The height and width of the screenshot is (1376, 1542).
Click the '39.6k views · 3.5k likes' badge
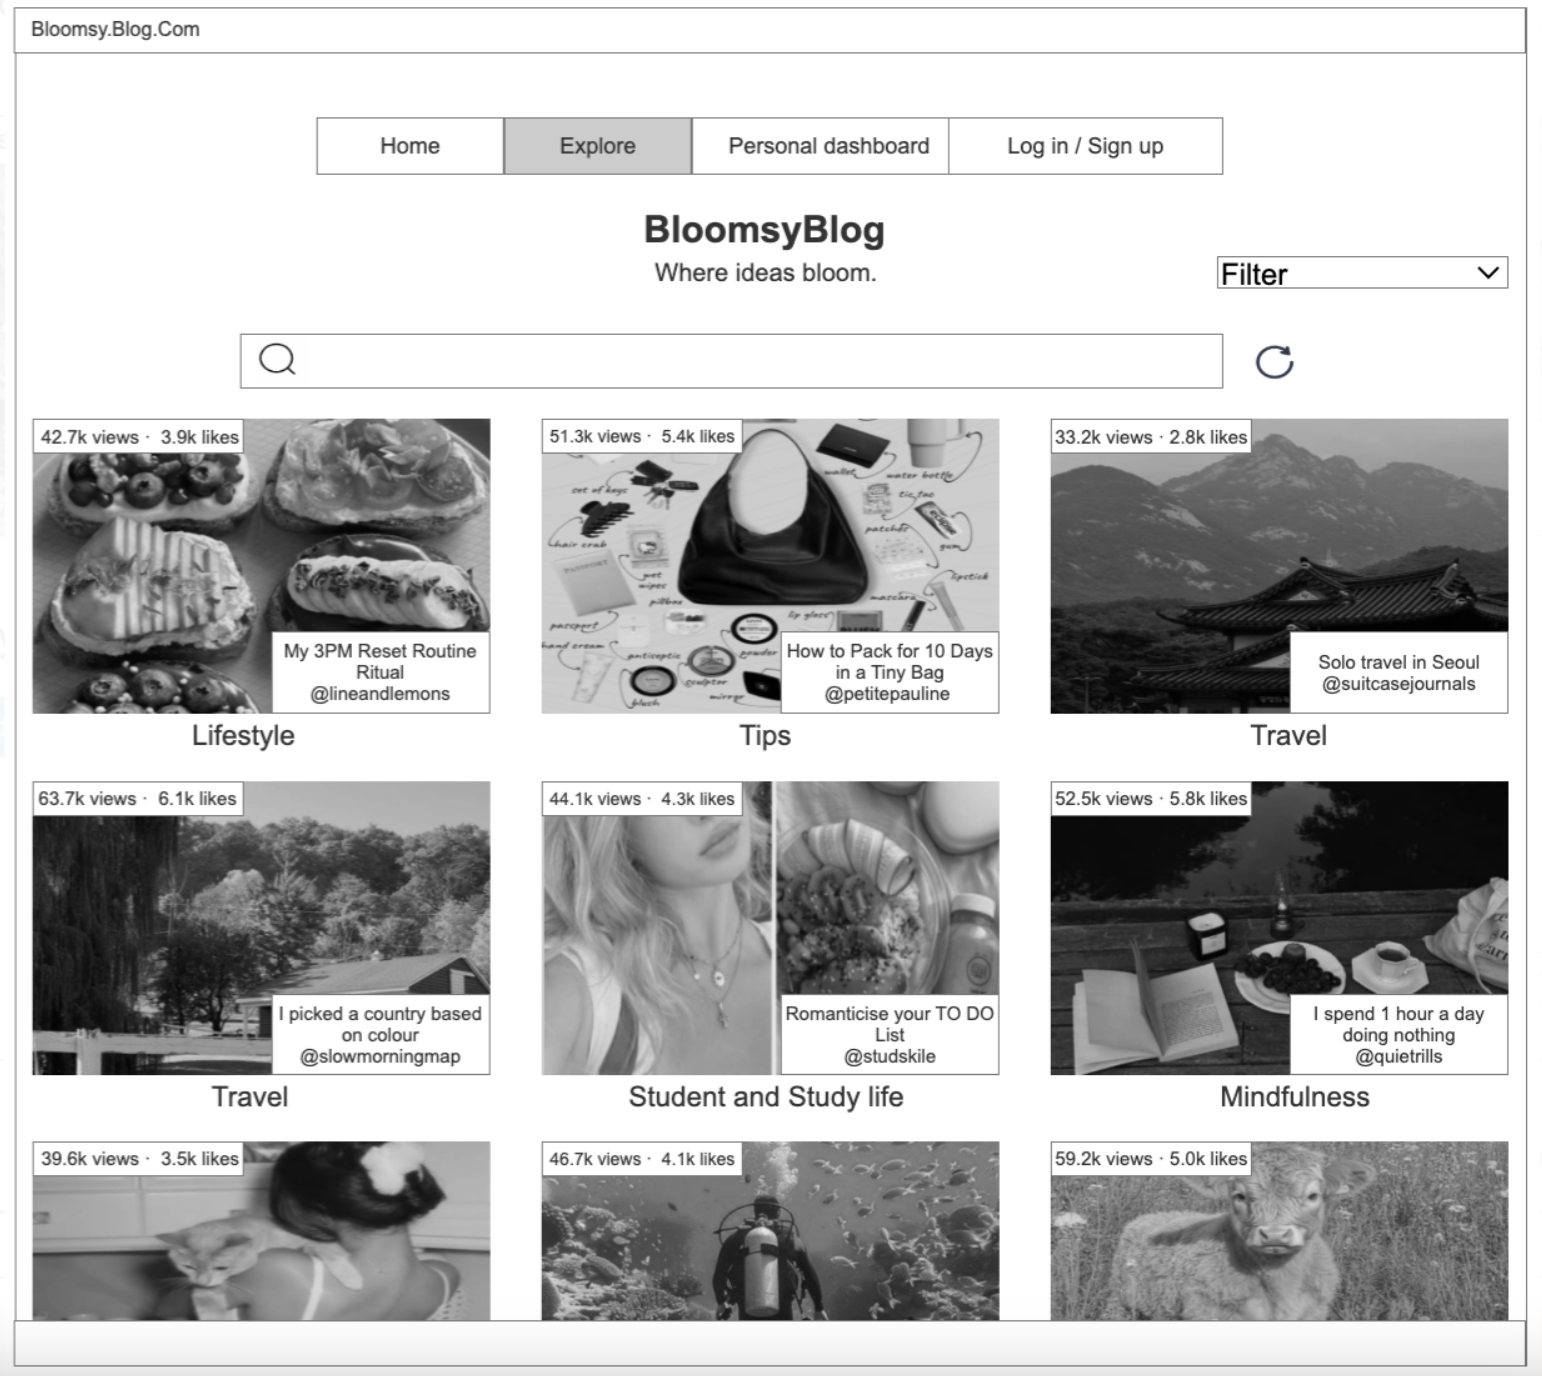click(x=139, y=1159)
